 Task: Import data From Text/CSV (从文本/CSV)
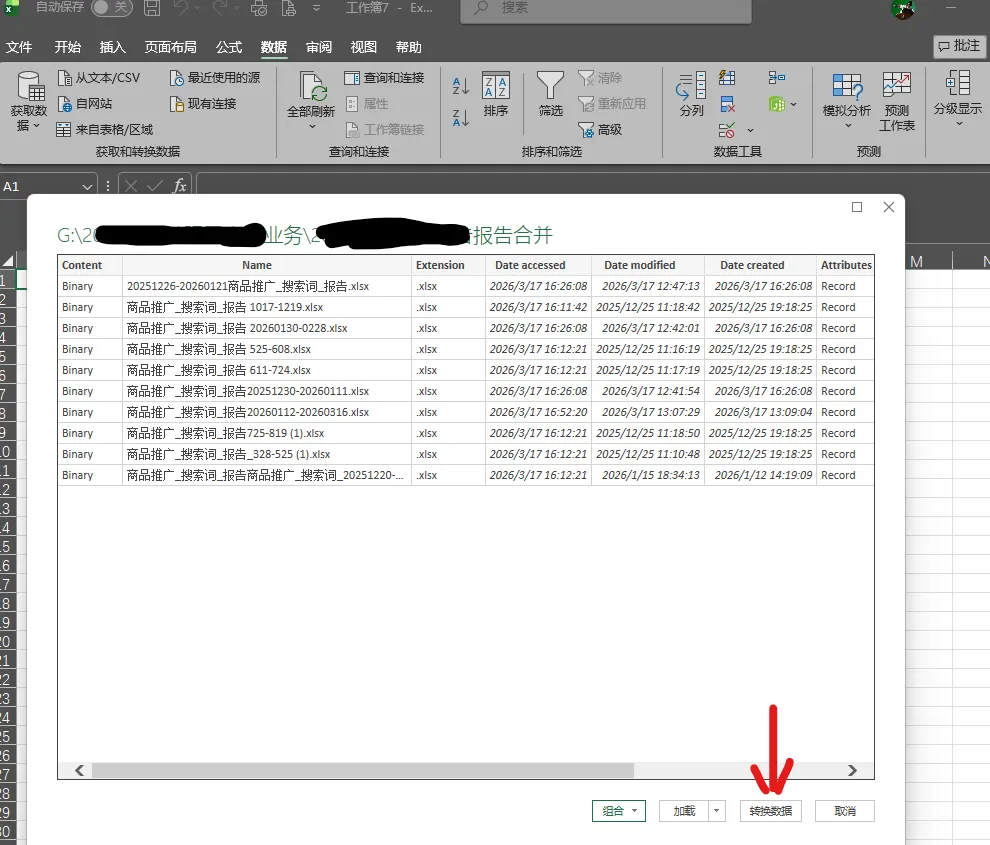coord(98,78)
